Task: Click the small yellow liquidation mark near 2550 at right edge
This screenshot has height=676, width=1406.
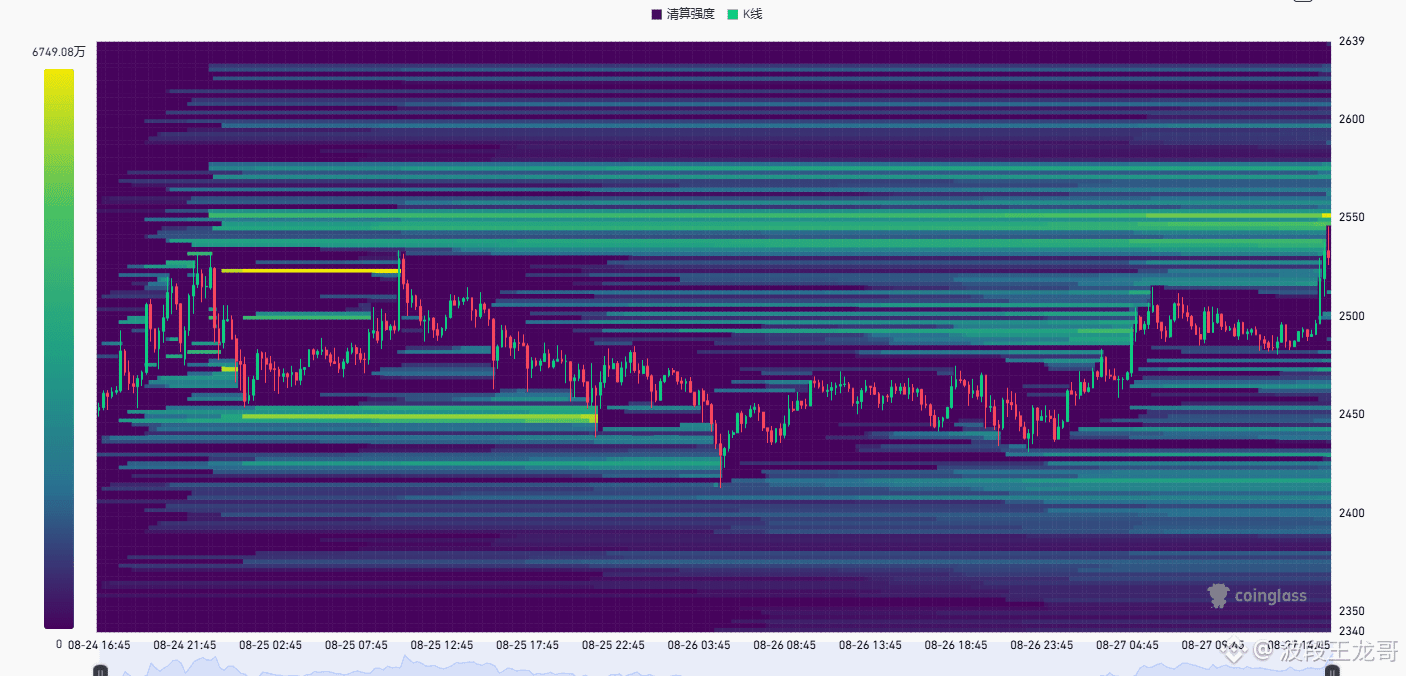Action: point(1326,215)
